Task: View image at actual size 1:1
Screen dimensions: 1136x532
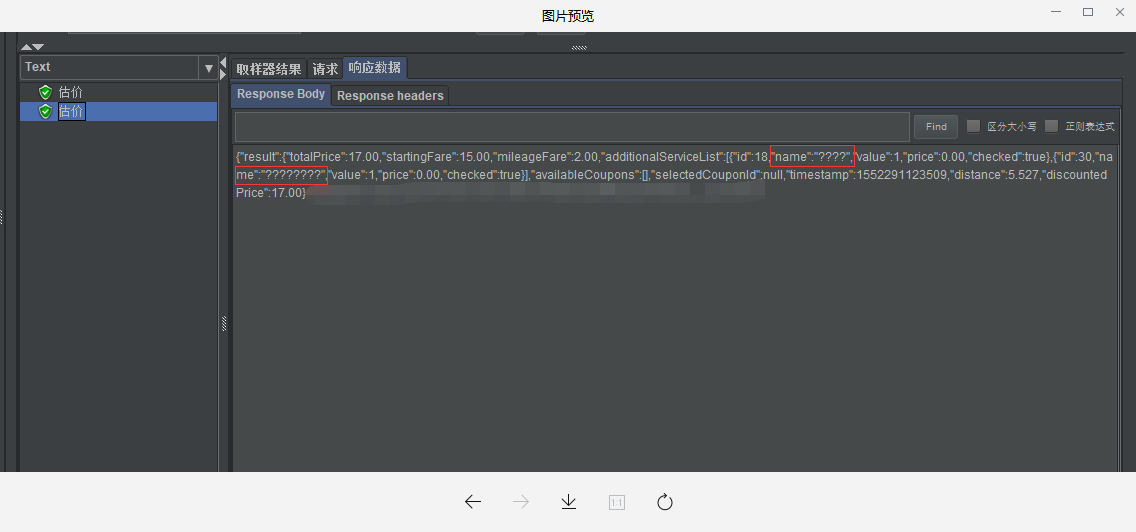Action: pyautogui.click(x=617, y=502)
